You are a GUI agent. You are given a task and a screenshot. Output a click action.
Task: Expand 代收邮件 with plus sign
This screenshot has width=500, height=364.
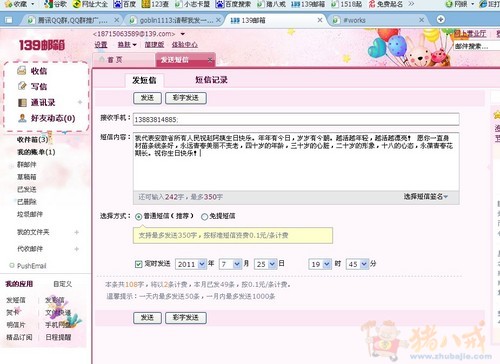tap(77, 249)
